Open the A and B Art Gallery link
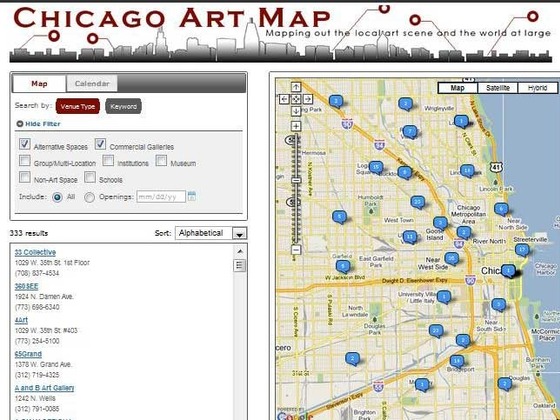Image resolution: width=560 pixels, height=420 pixels. pyautogui.click(x=45, y=388)
